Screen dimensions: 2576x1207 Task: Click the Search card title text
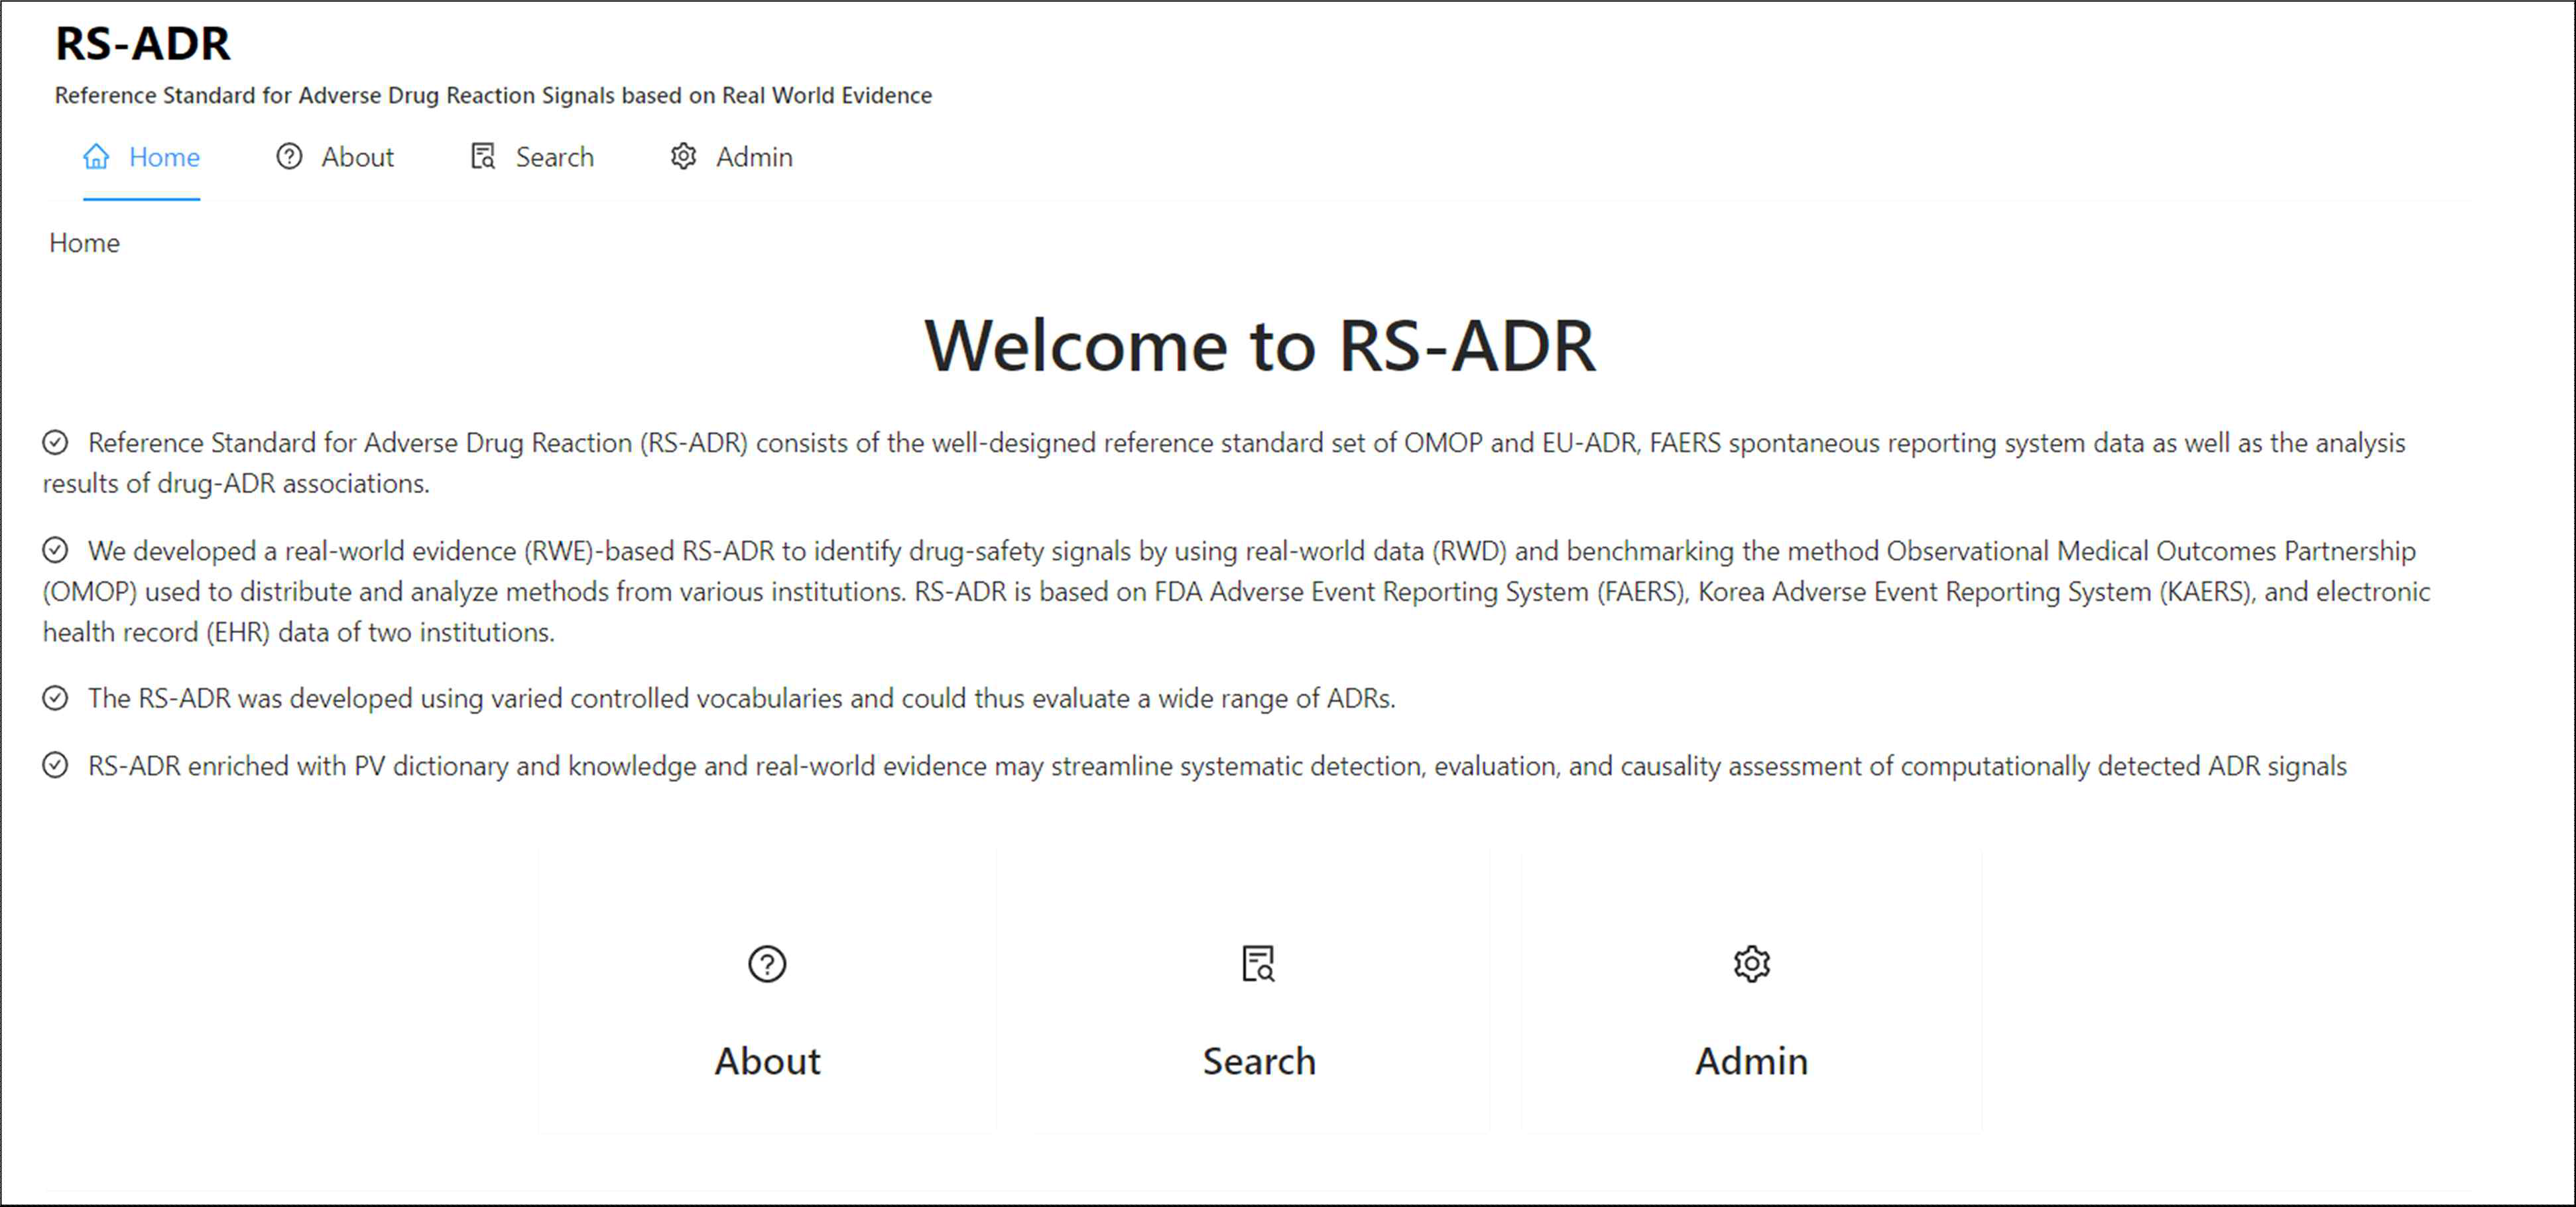point(1259,1061)
